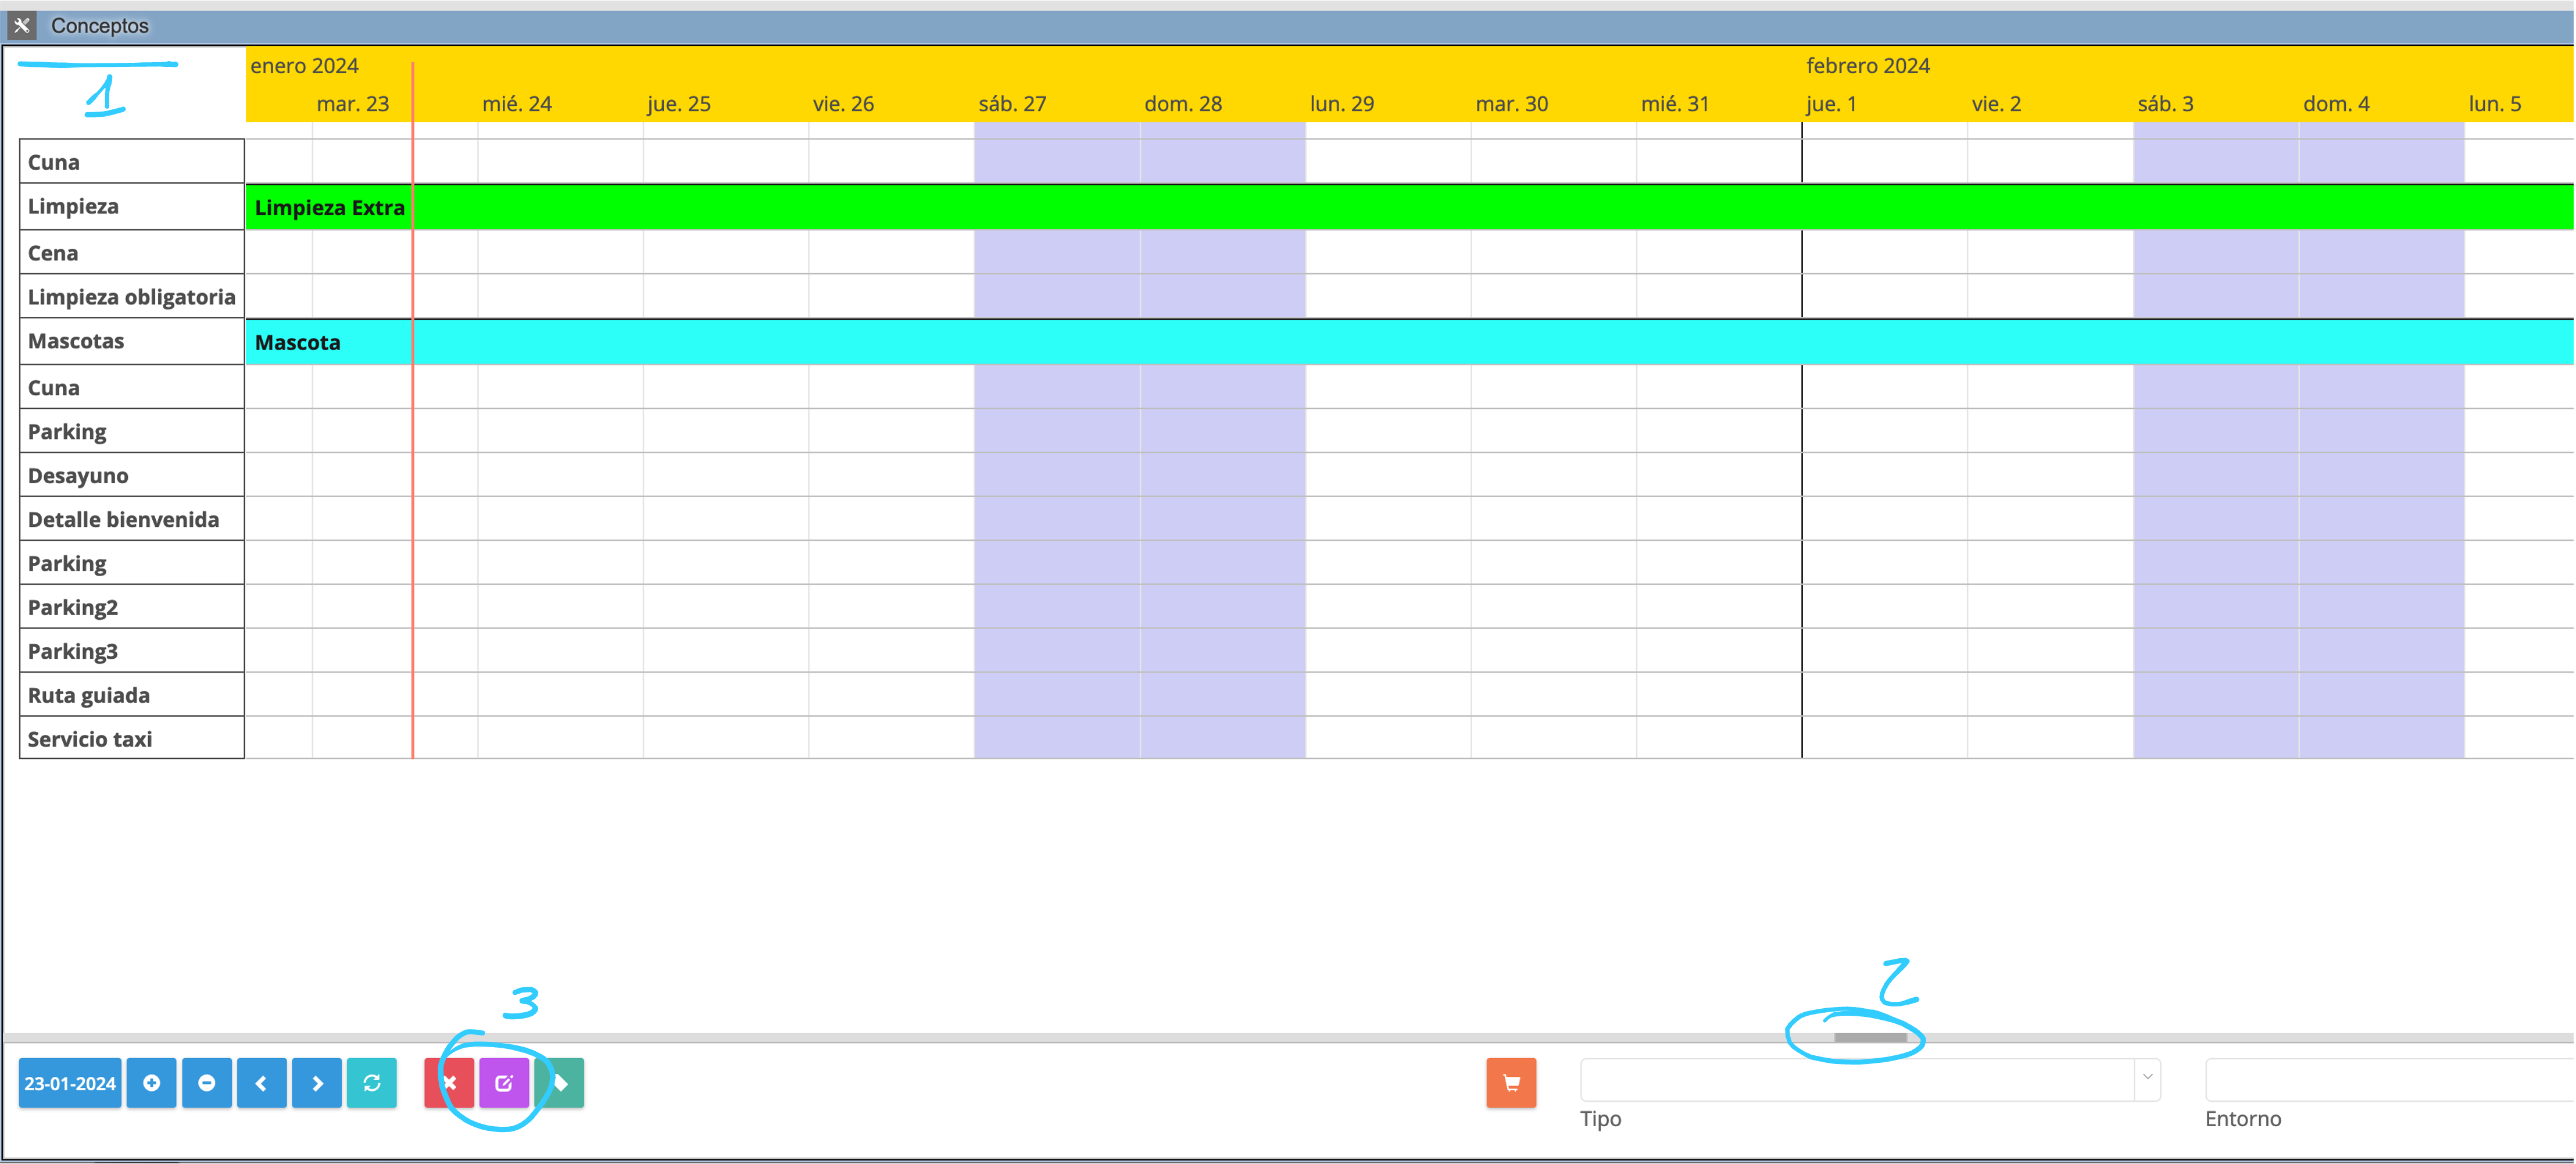Image resolution: width=2576 pixels, height=1164 pixels.
Task: Click the minus zoom-out button
Action: coord(207,1083)
